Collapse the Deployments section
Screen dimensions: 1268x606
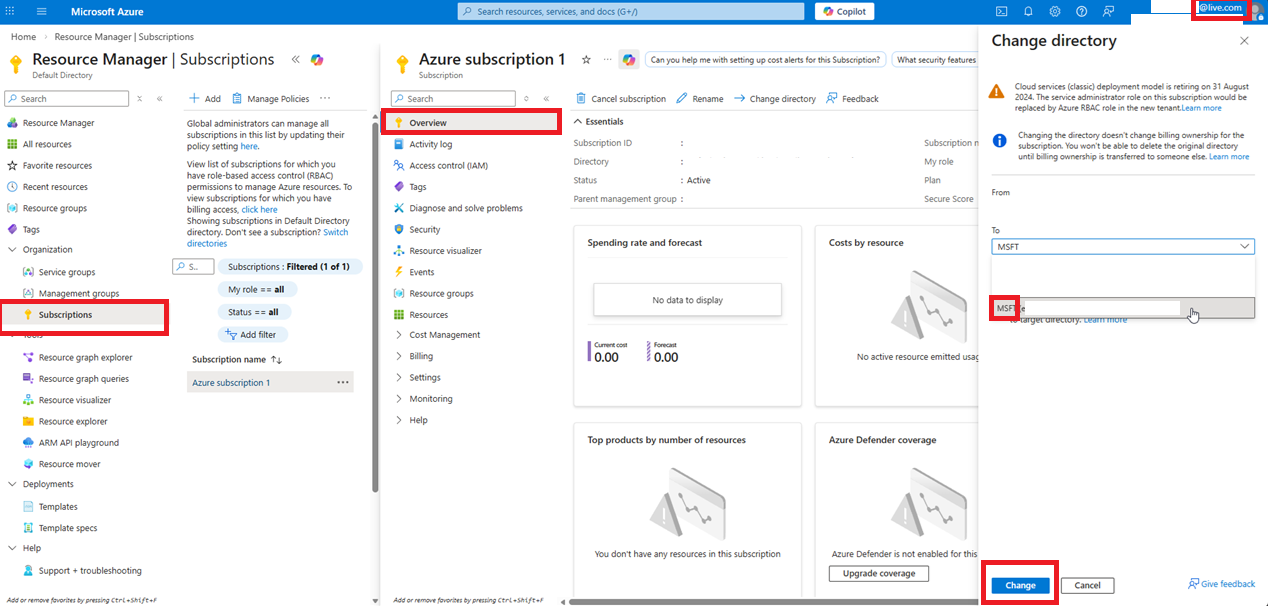[x=12, y=484]
